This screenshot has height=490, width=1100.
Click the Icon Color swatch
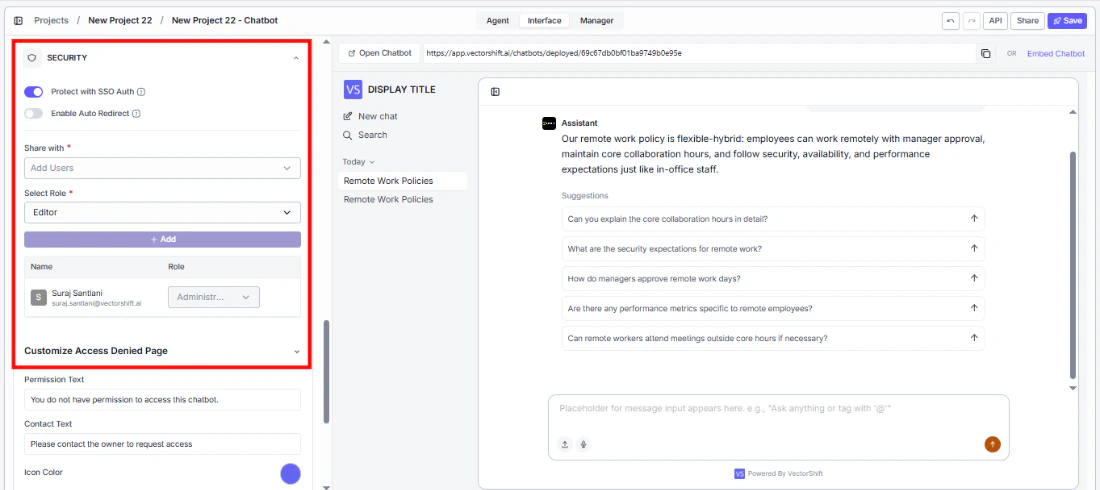pos(290,474)
